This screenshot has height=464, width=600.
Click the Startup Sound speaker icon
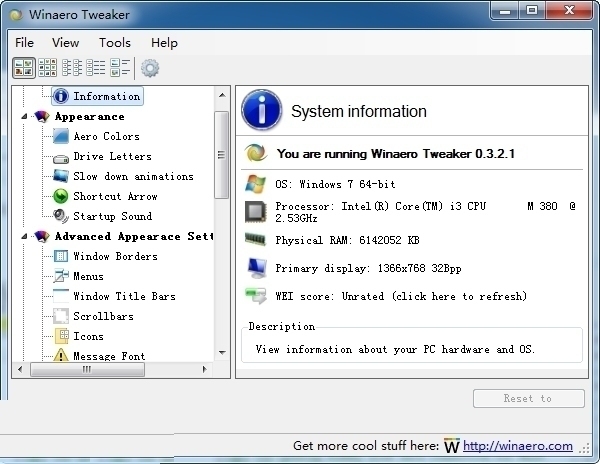click(x=61, y=216)
